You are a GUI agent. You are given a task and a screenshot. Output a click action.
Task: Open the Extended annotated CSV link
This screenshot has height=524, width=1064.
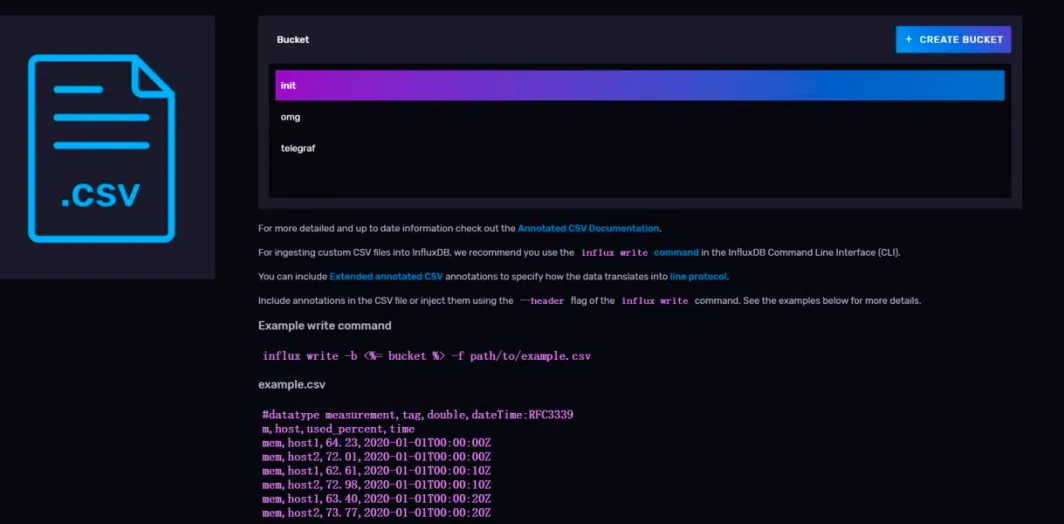pos(386,276)
